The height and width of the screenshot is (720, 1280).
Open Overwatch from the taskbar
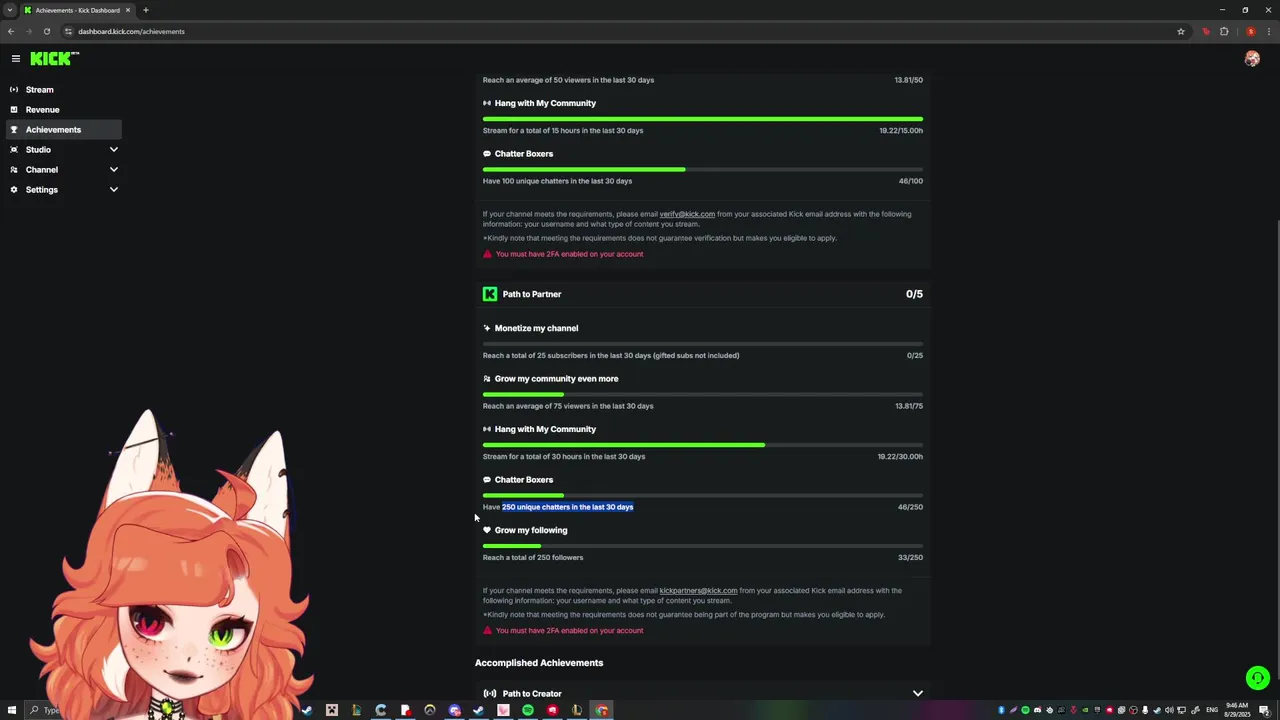pos(430,710)
